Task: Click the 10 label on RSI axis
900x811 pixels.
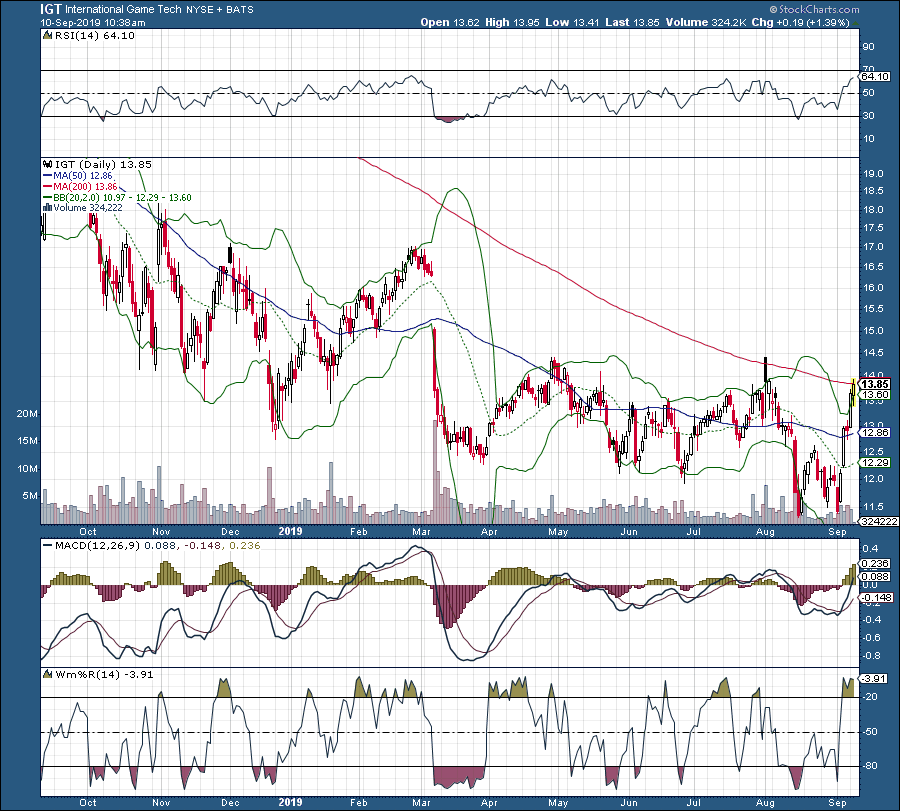Action: 868,139
